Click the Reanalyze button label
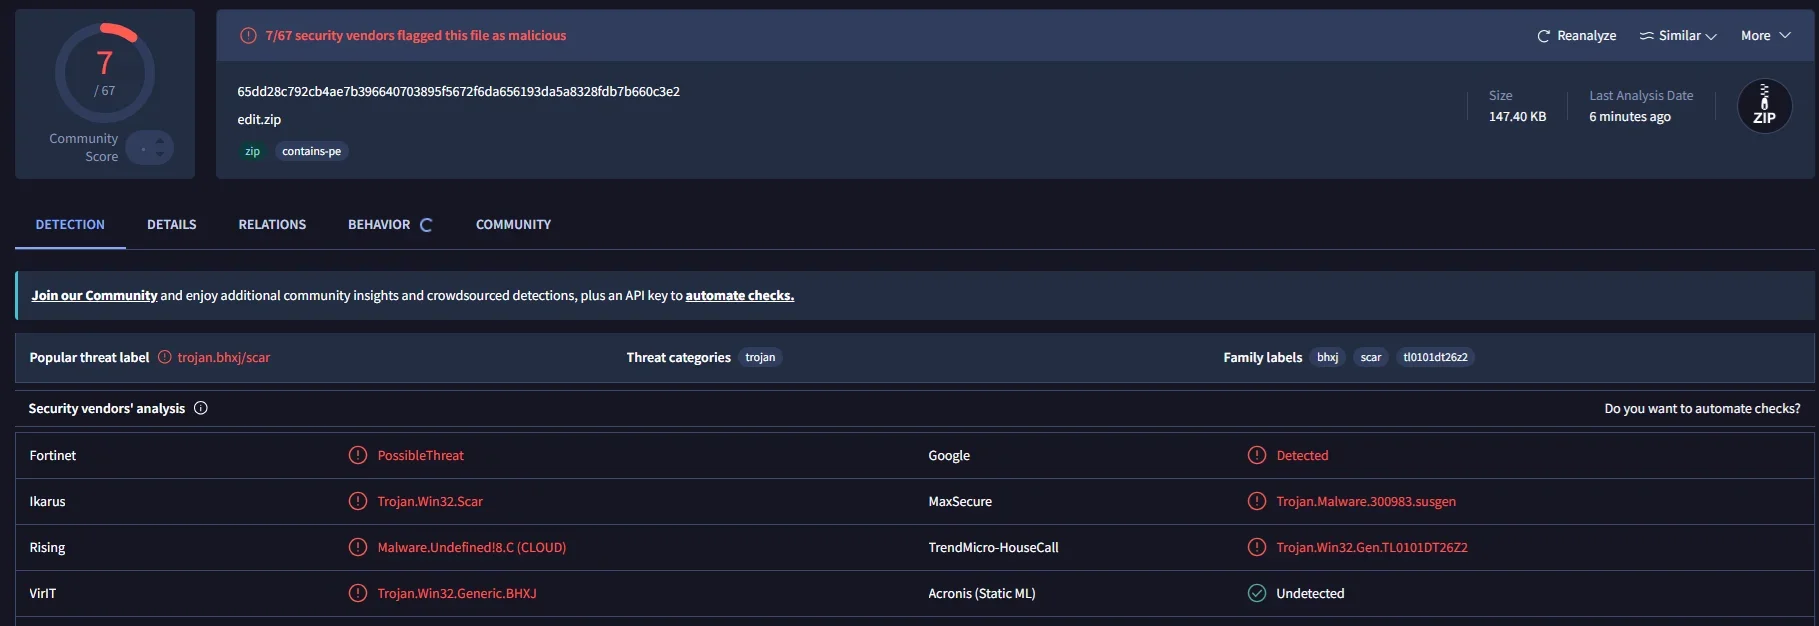1819x626 pixels. click(x=1586, y=36)
